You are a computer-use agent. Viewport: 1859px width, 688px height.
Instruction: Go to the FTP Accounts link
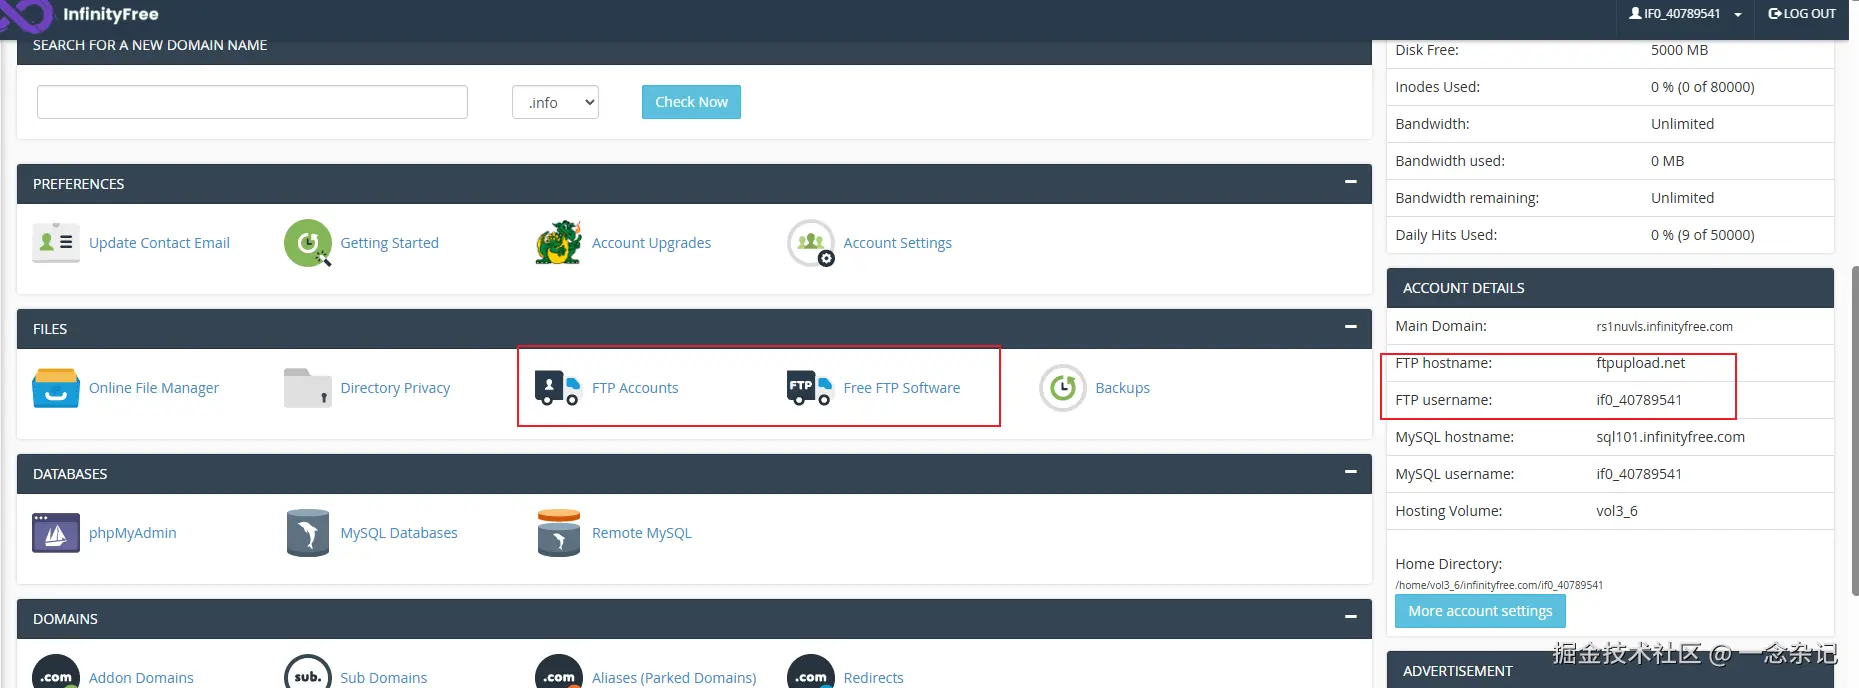tap(635, 388)
